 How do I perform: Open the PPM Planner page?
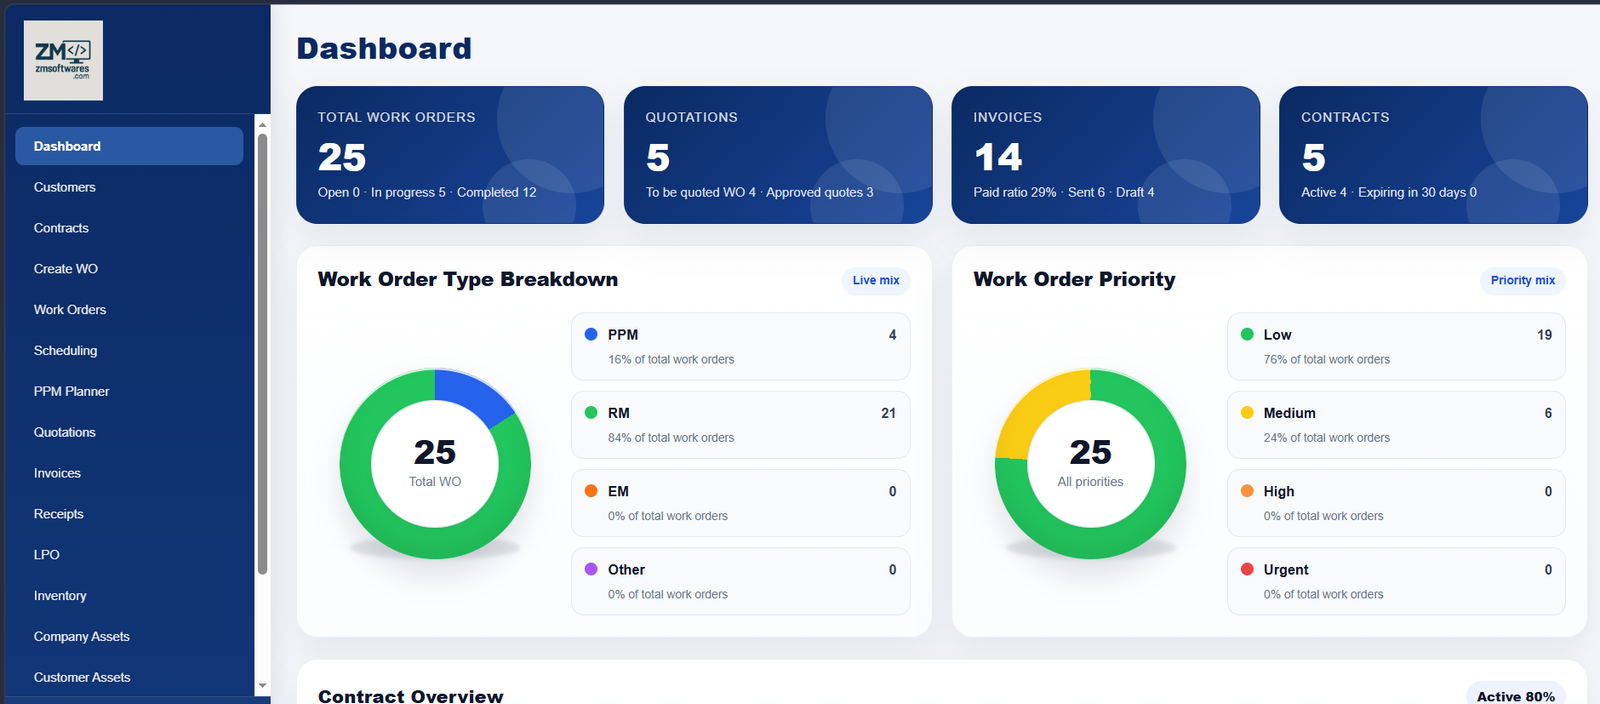[x=129, y=391]
